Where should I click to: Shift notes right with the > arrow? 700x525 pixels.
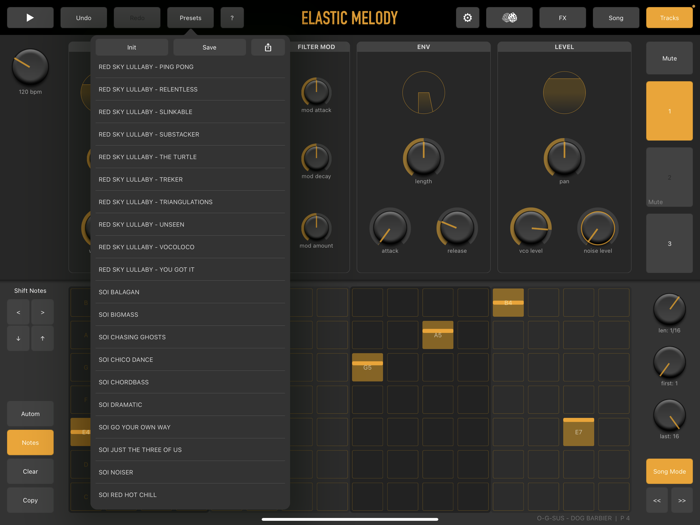coord(42,312)
